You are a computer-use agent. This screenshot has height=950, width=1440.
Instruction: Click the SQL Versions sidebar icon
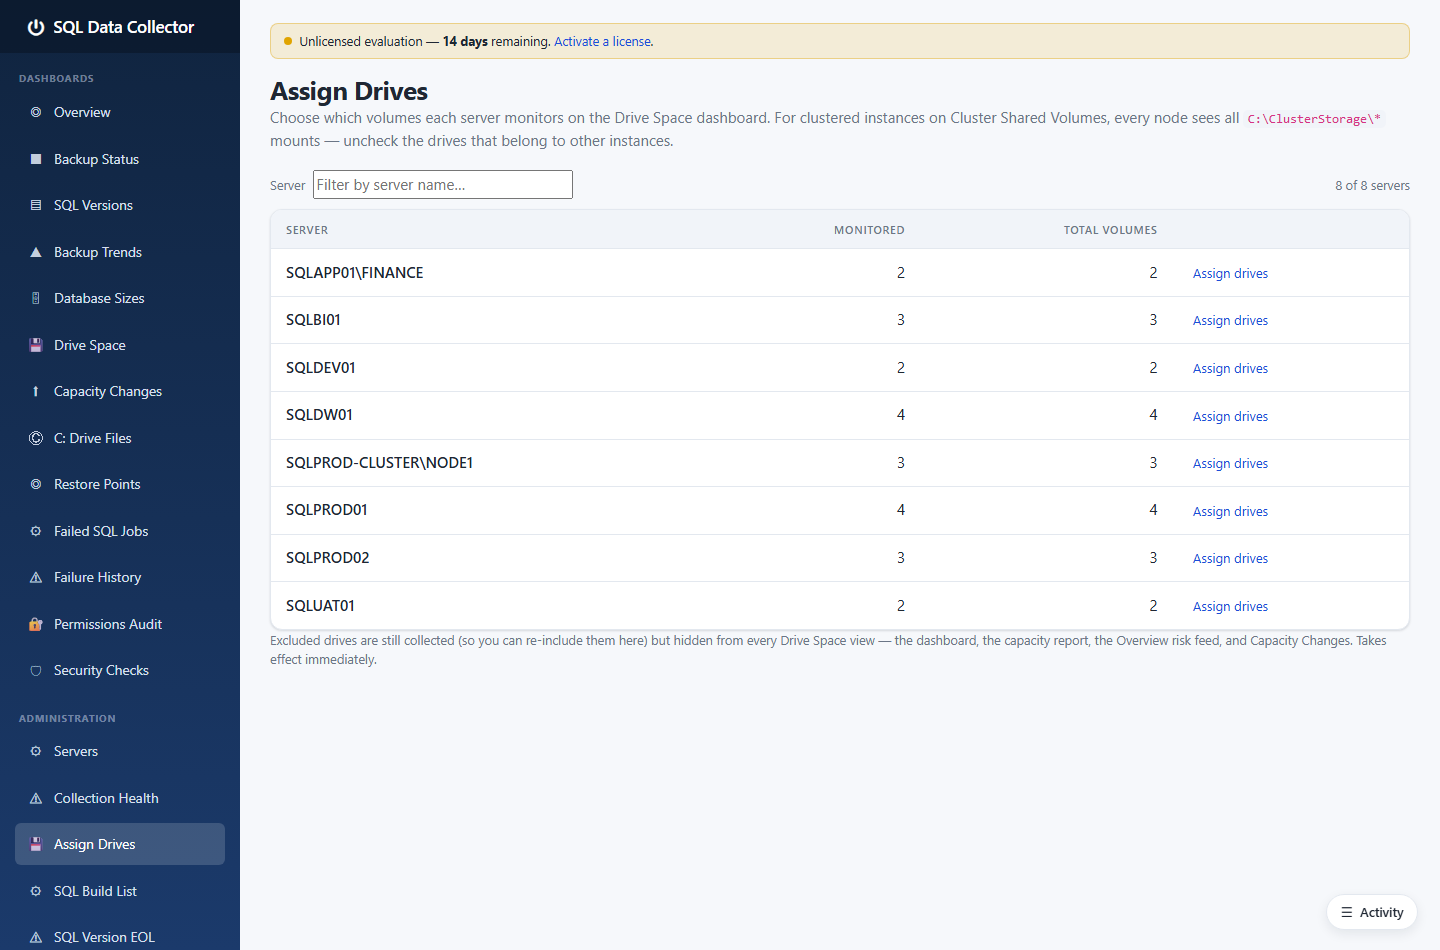click(x=36, y=206)
